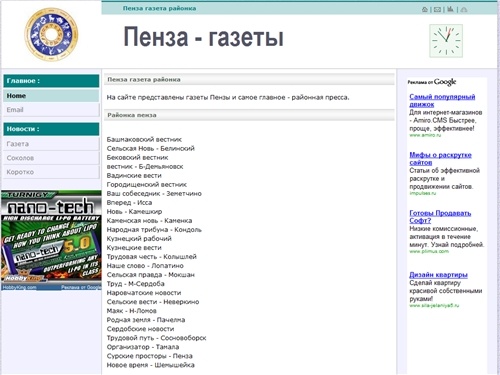Select Народная трибуна - Кондоль entry

[154, 229]
